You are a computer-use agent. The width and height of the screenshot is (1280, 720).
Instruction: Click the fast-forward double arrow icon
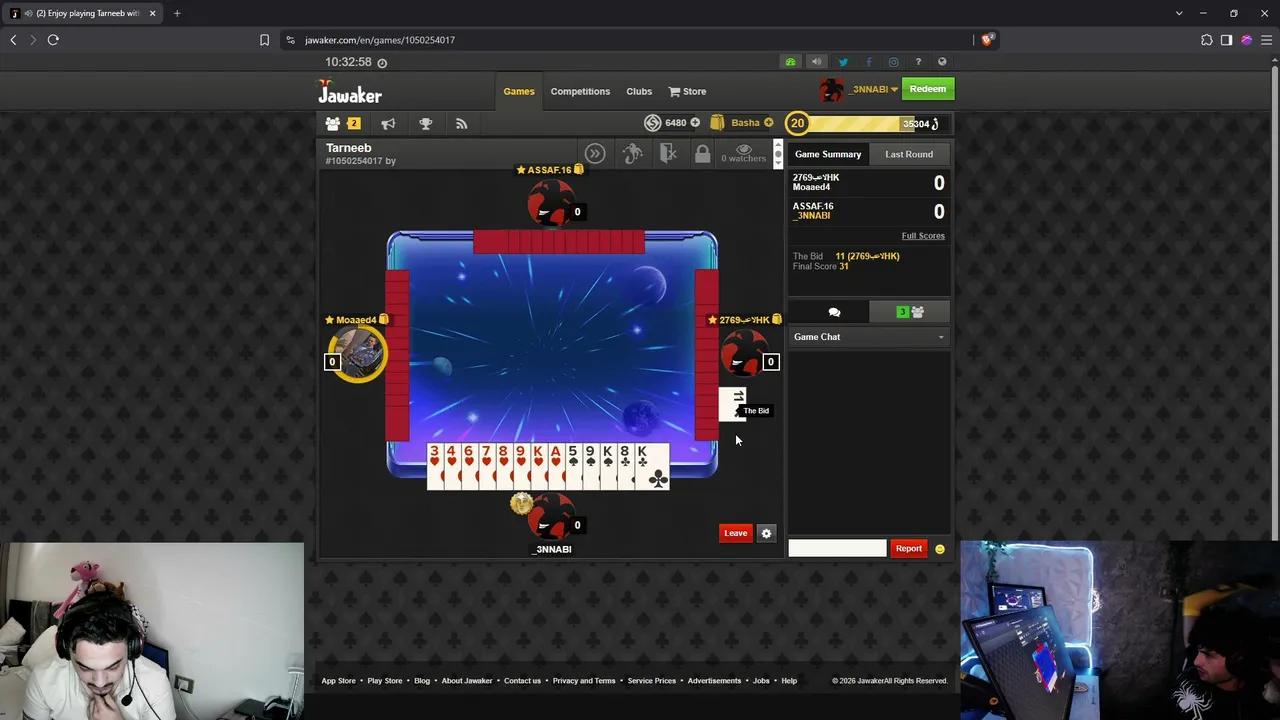point(595,153)
